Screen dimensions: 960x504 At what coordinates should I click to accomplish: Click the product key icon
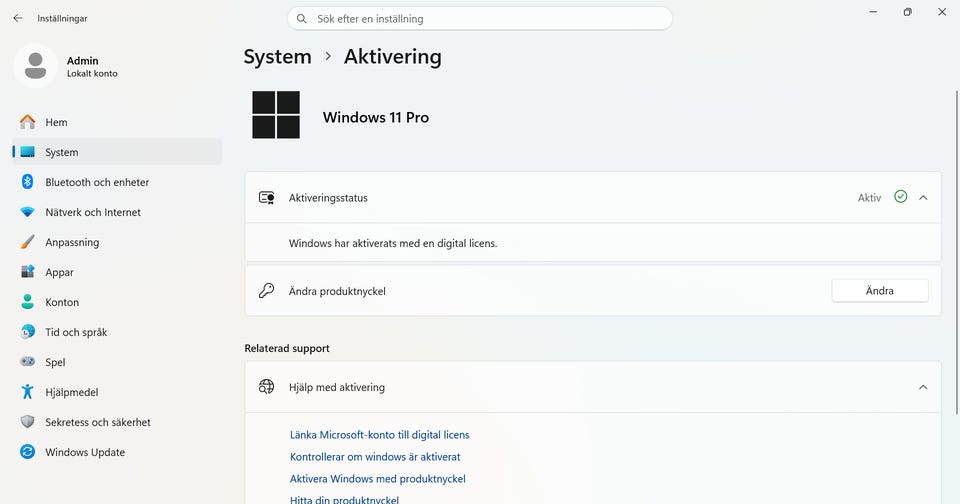(x=266, y=291)
